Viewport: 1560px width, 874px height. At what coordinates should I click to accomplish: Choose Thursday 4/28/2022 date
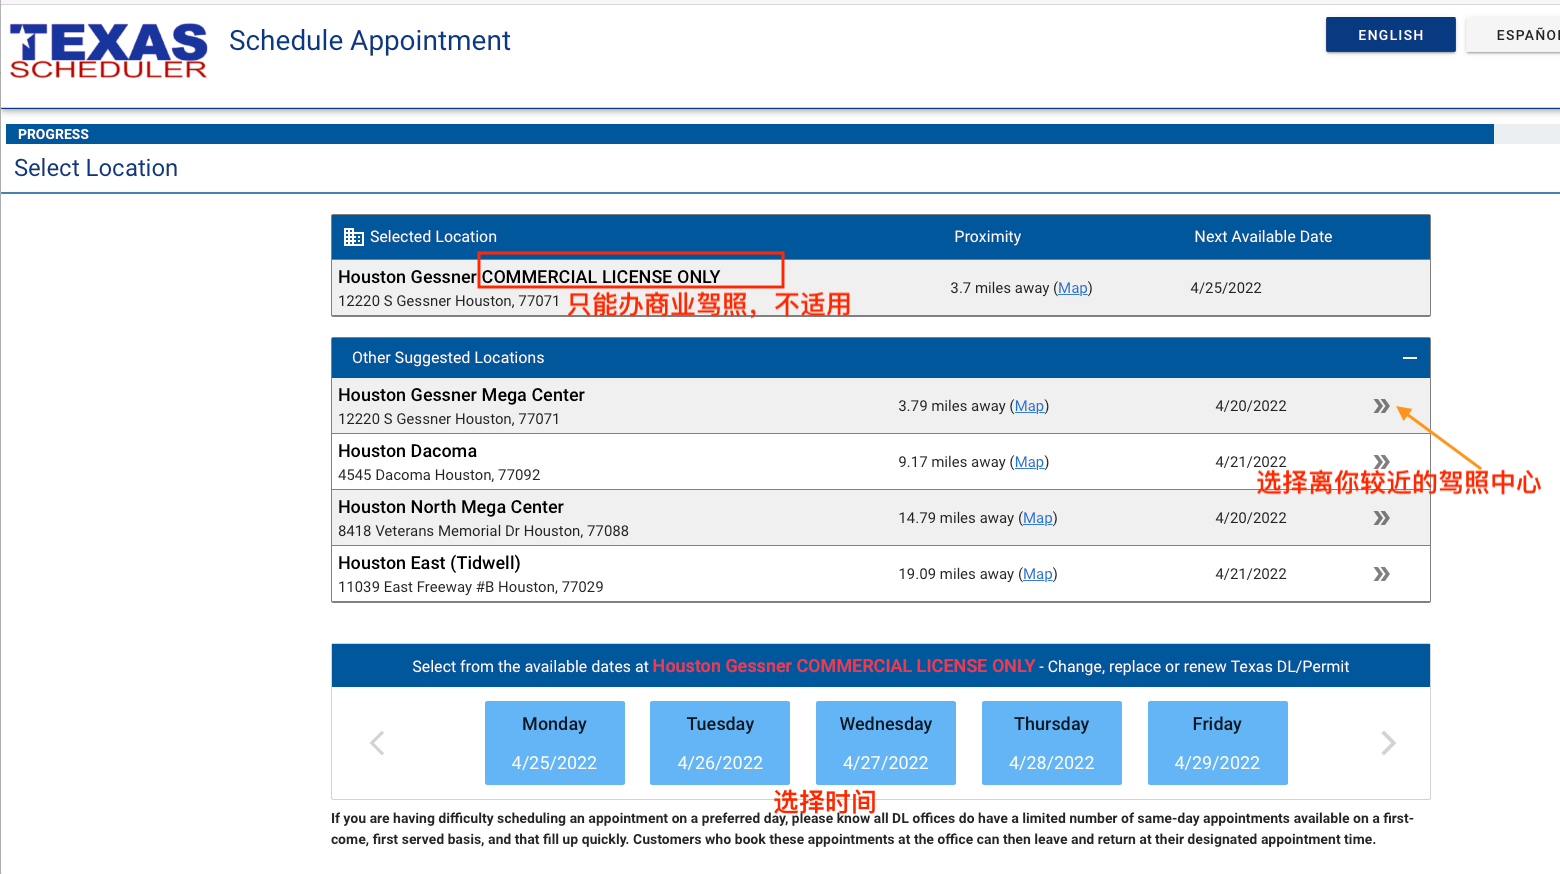(x=1052, y=743)
